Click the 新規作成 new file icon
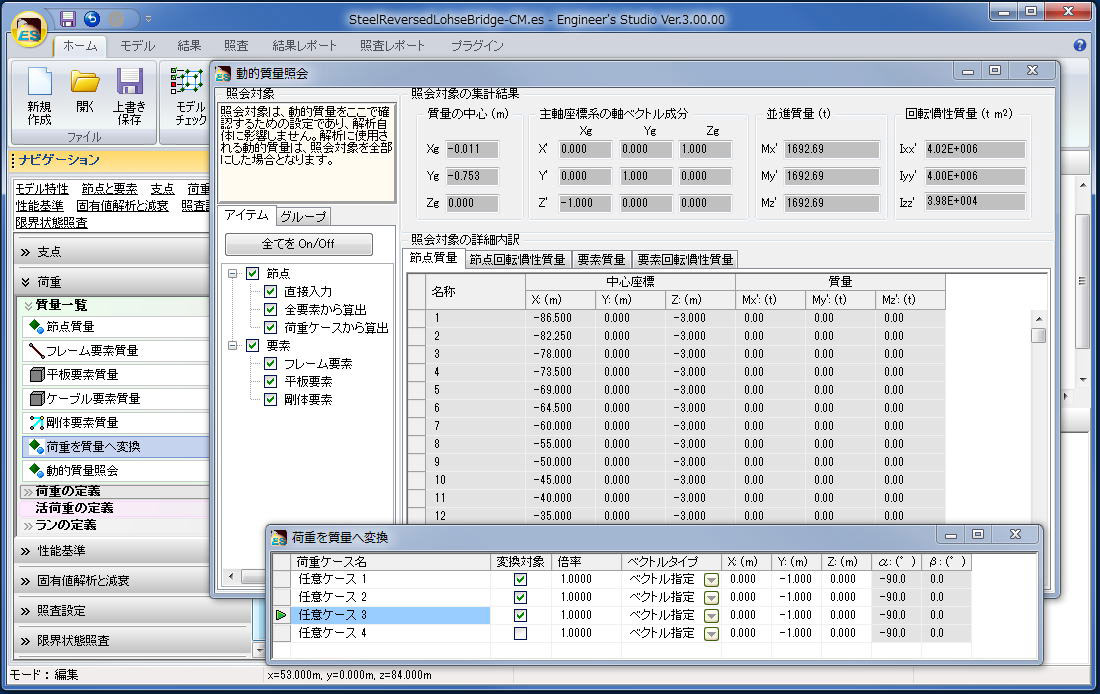Image resolution: width=1100 pixels, height=694 pixels. tap(39, 97)
